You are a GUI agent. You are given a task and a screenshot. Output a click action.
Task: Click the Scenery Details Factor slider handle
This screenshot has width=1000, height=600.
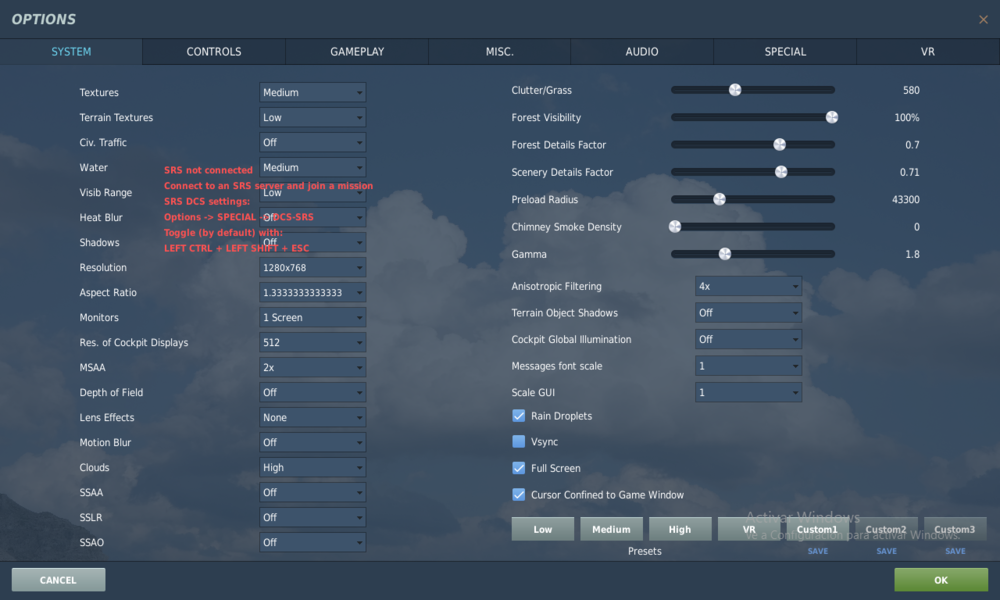point(781,172)
